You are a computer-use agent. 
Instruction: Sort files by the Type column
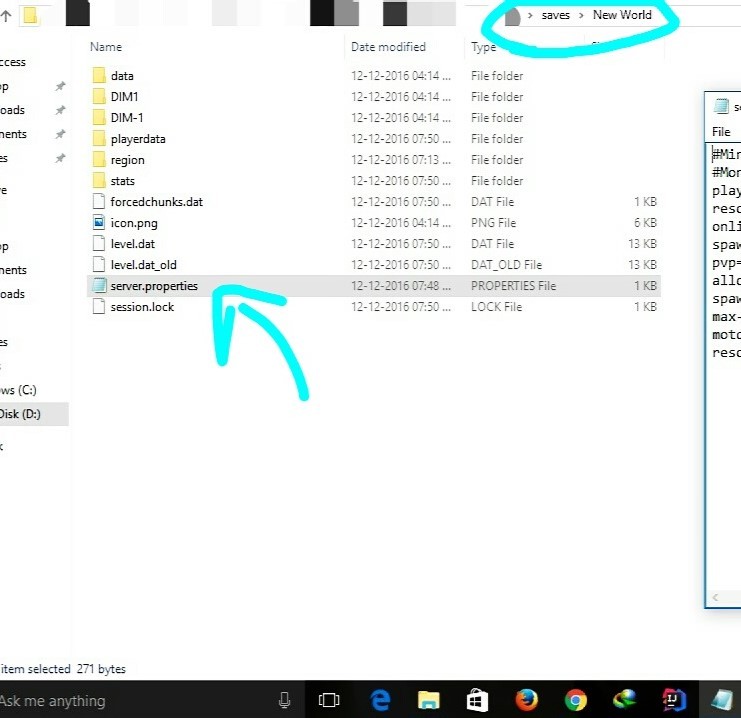[484, 47]
